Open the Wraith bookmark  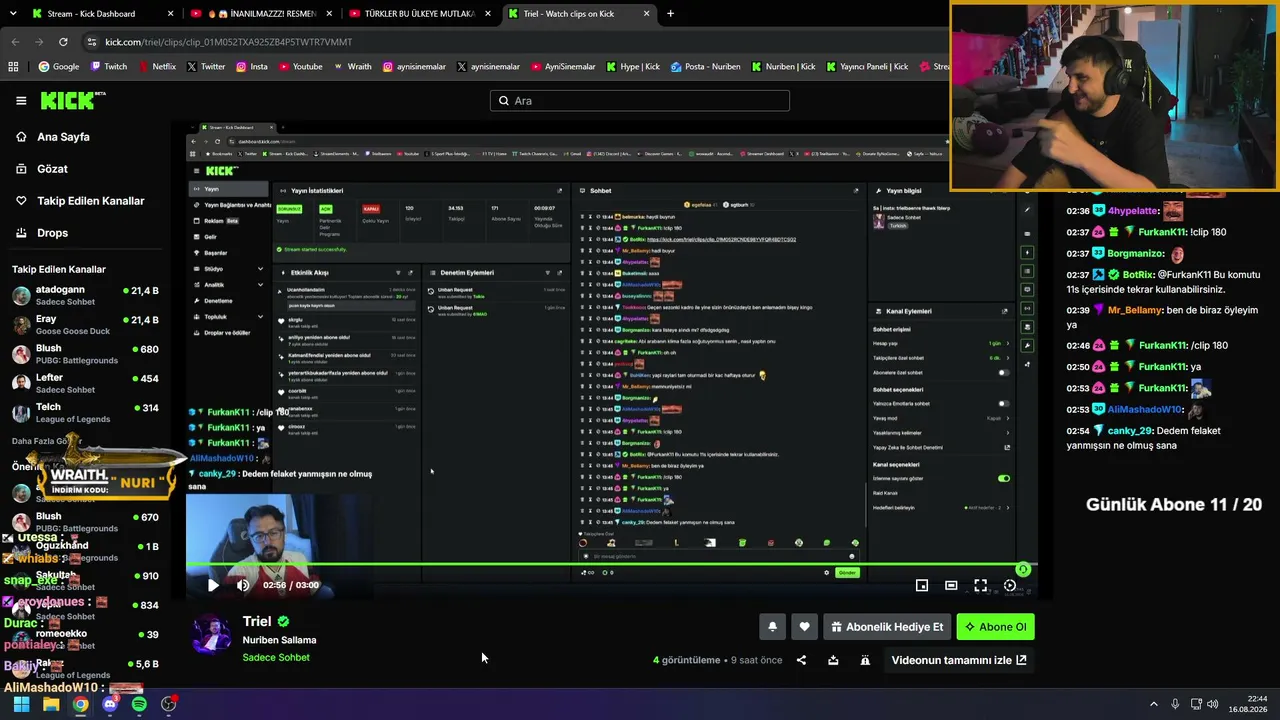tap(352, 67)
